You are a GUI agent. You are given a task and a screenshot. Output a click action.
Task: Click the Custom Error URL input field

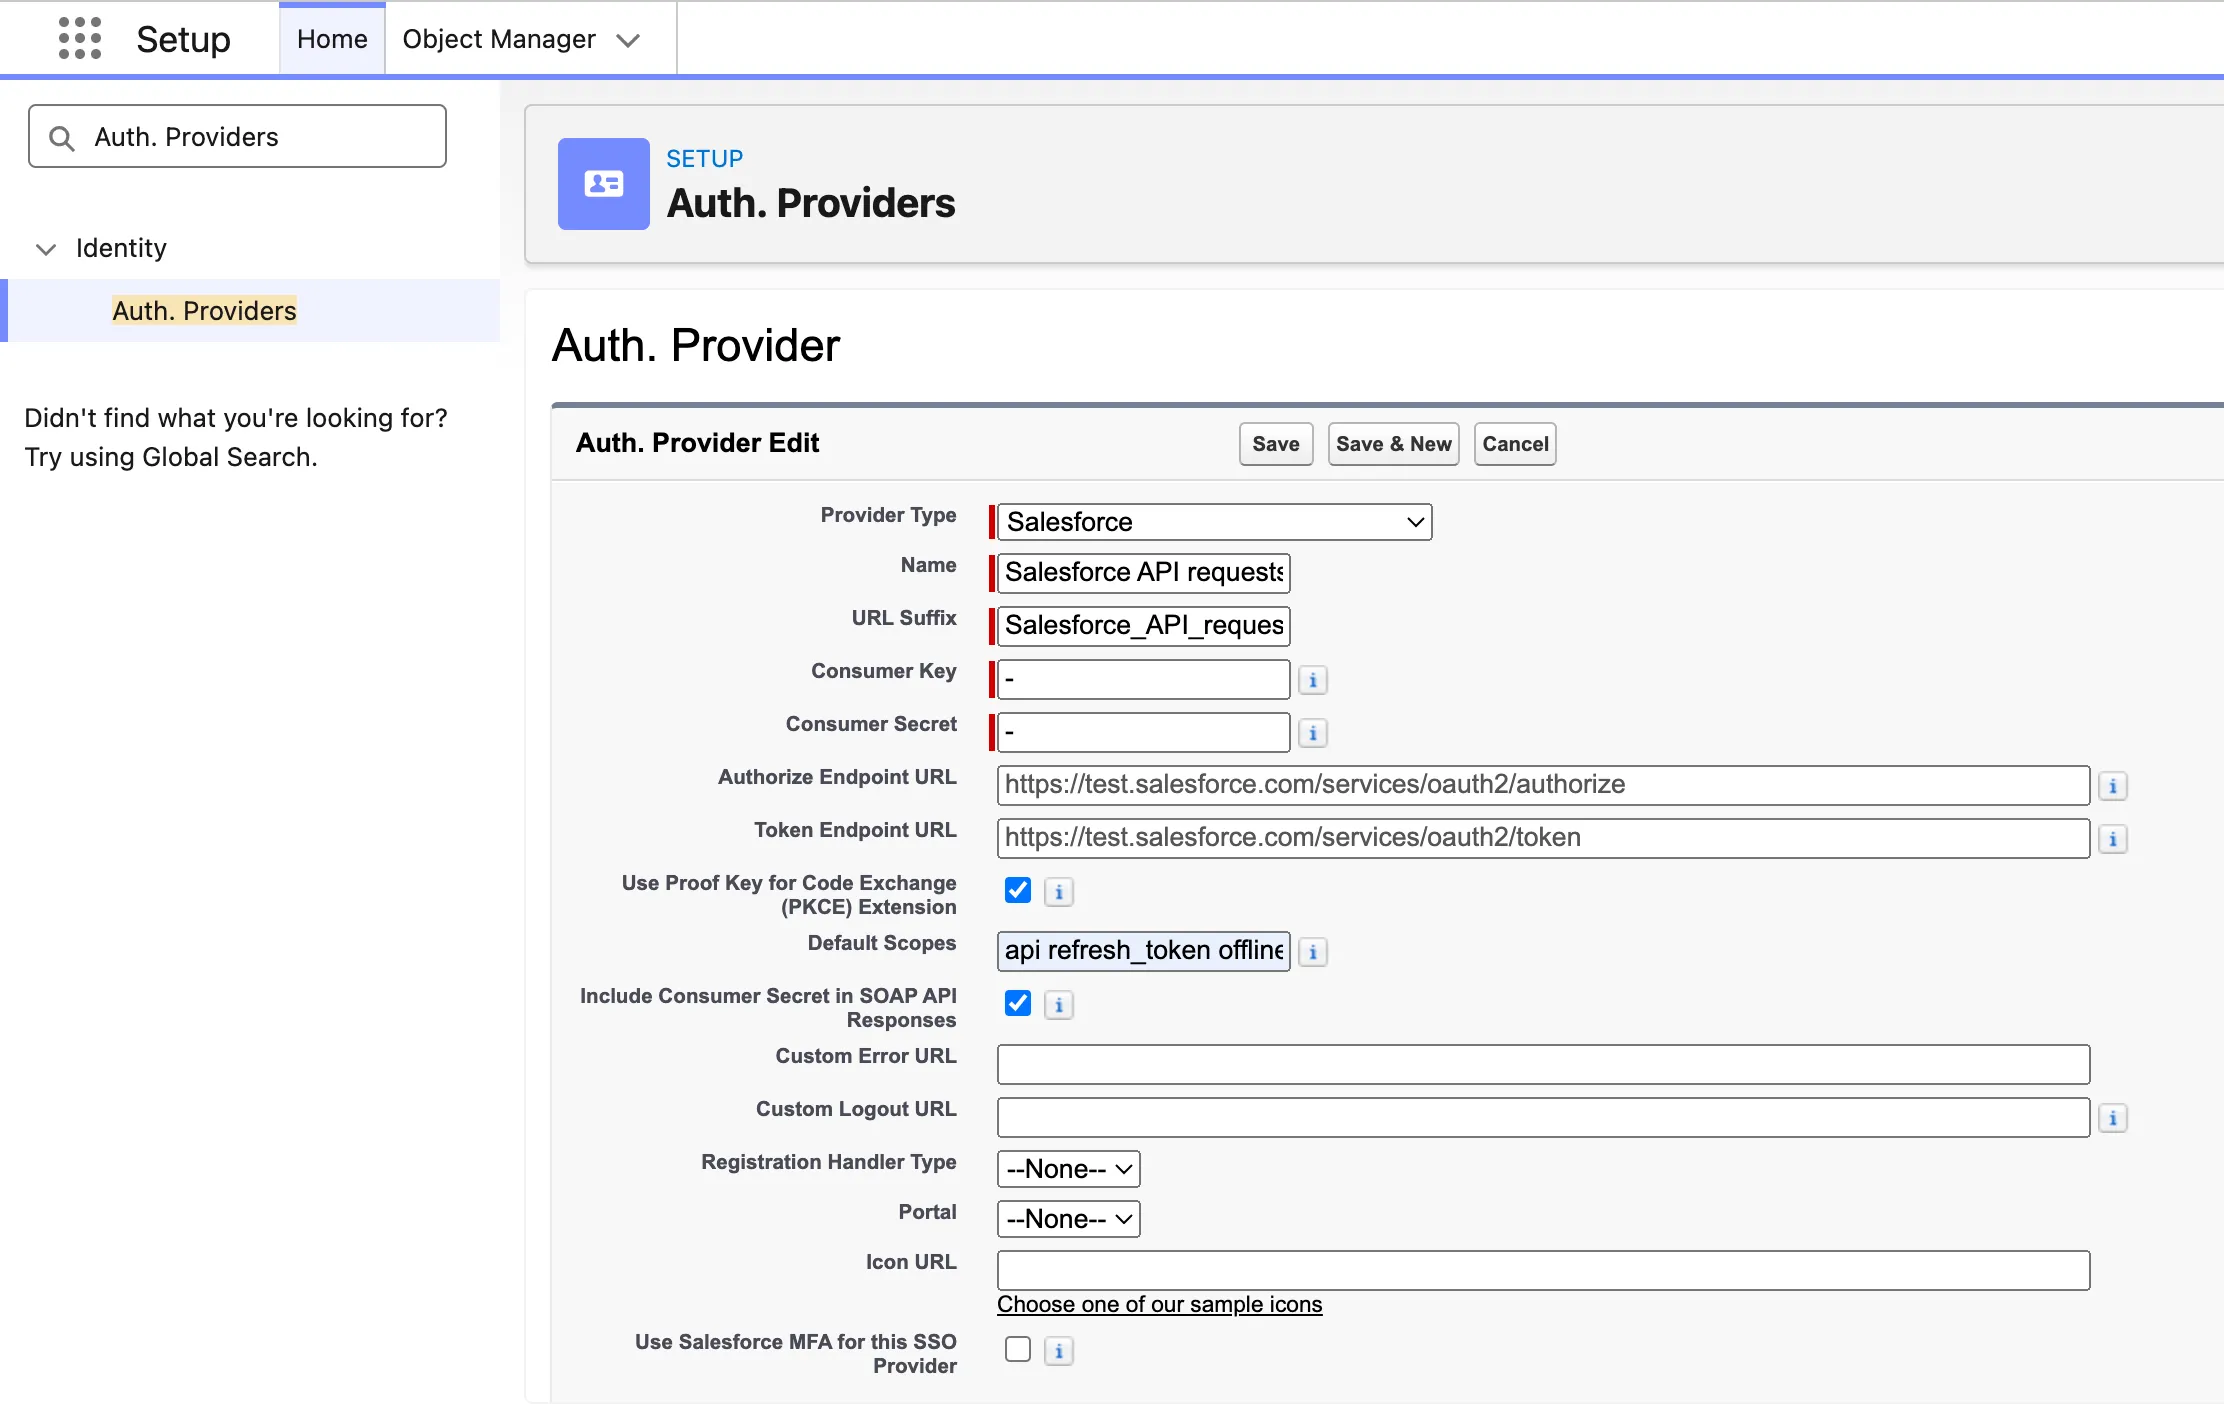1542,1064
